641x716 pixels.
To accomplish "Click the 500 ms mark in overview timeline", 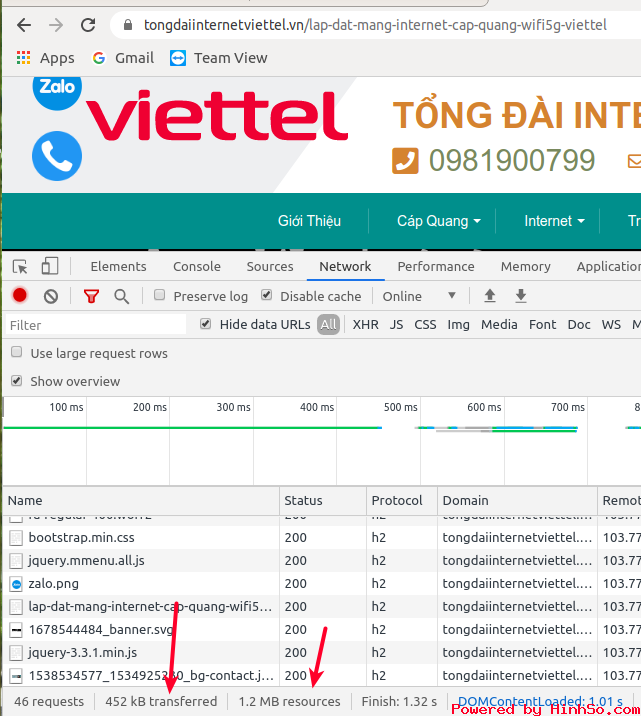I will click(400, 407).
